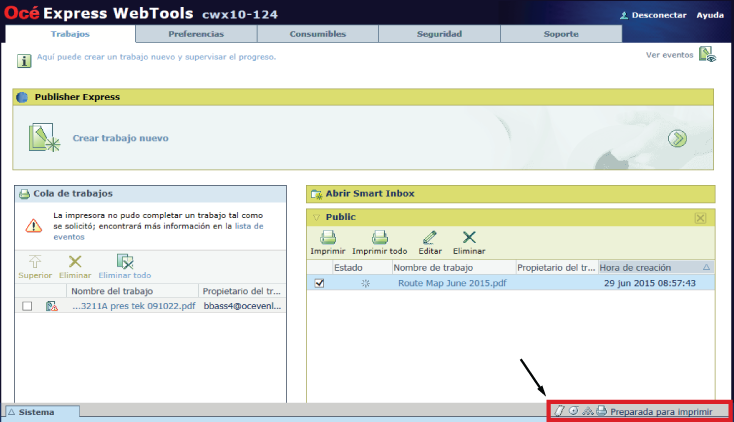The image size is (734, 422).
Task: Open the Ayuda link
Action: click(x=710, y=15)
